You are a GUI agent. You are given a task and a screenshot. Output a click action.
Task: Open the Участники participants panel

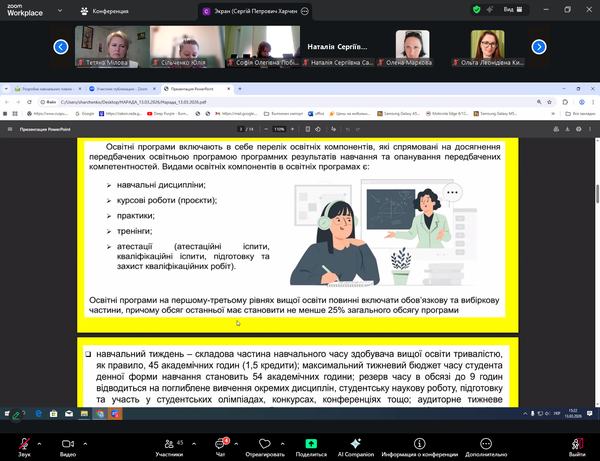169,444
